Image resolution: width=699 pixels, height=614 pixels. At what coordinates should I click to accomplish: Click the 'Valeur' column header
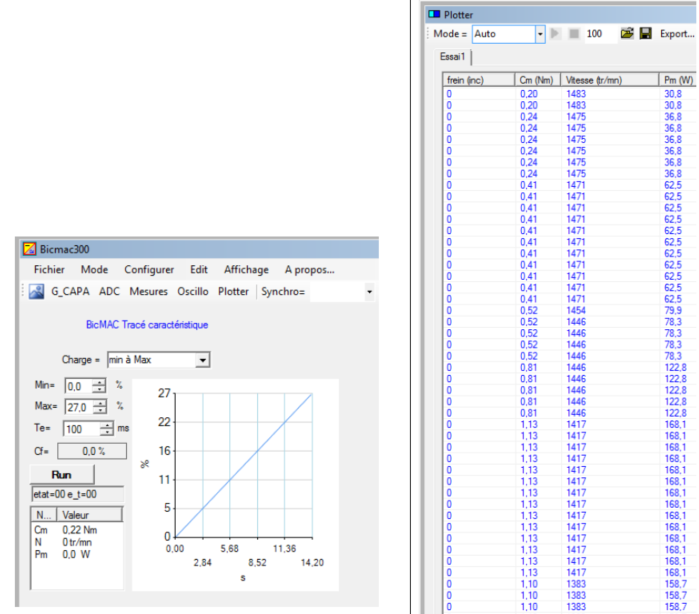90,515
